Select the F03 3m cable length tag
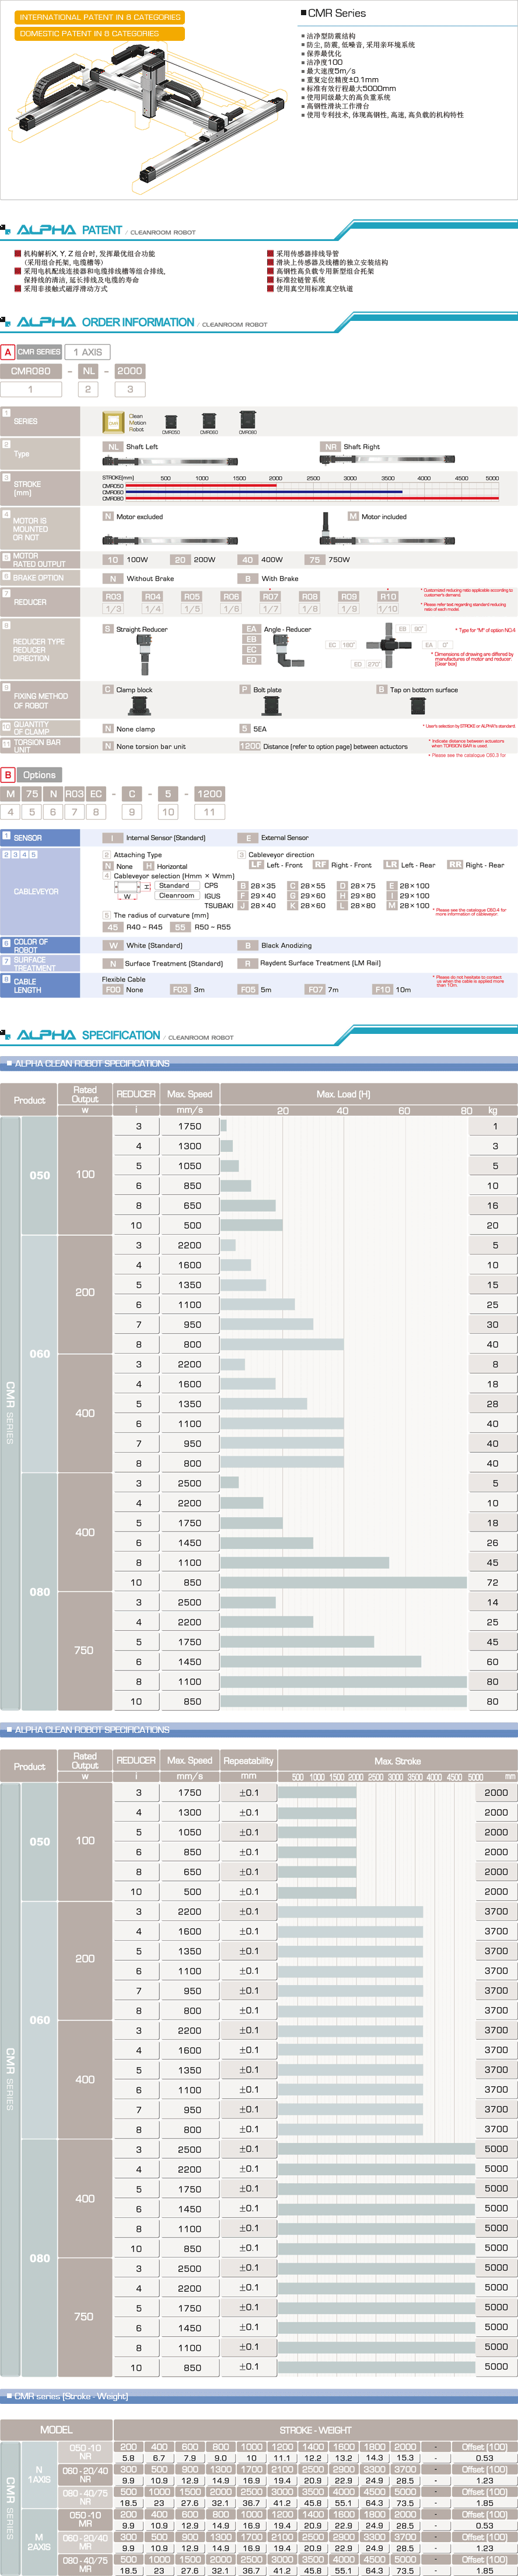Viewport: 518px width, 2576px height. tap(180, 990)
